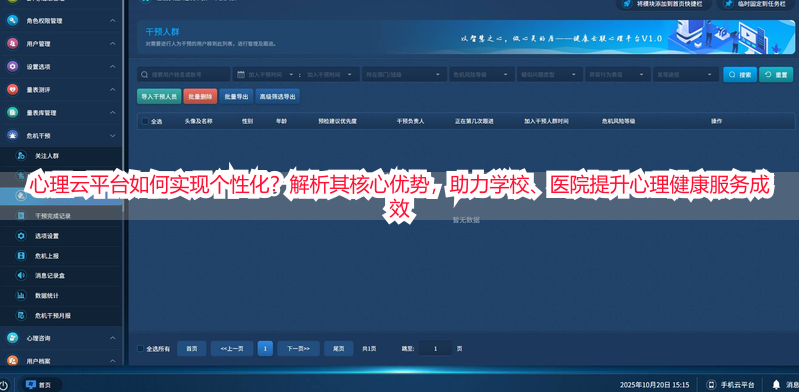The image size is (799, 392).
Task: Click the red 批量删除 button
Action: coord(200,96)
